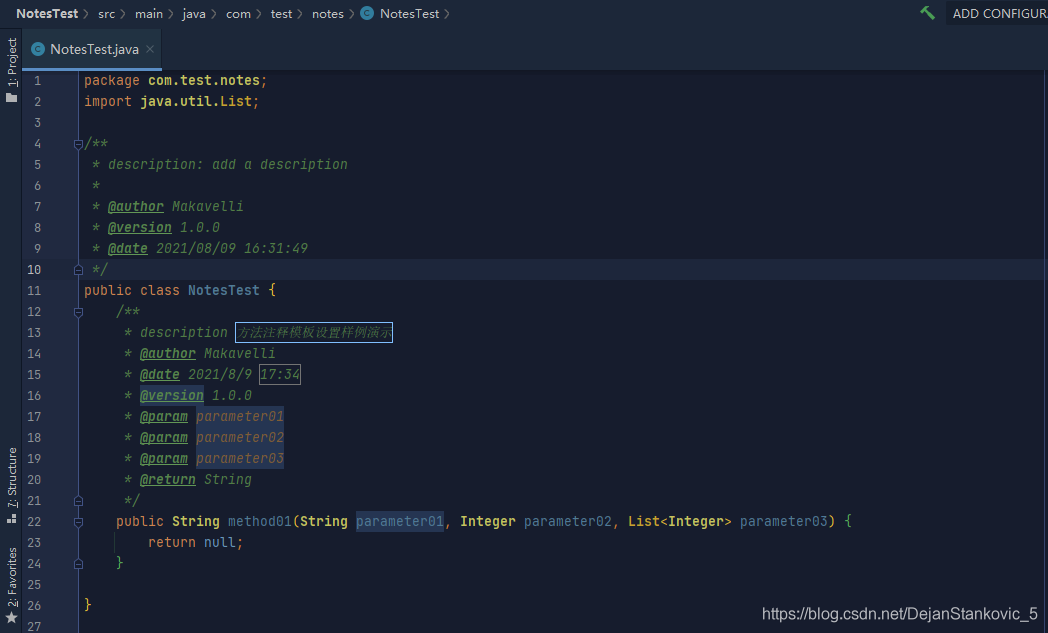Click the class icon in the breadcrumb
Screen dimensions: 1048x633
[367, 13]
